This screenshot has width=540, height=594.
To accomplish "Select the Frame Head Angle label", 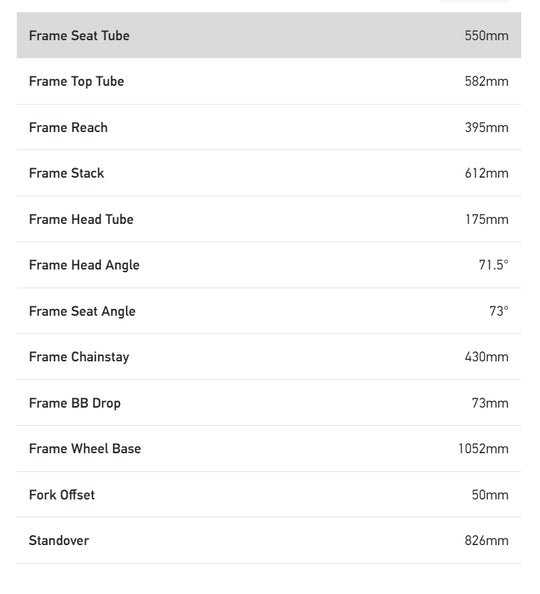I will [x=84, y=265].
